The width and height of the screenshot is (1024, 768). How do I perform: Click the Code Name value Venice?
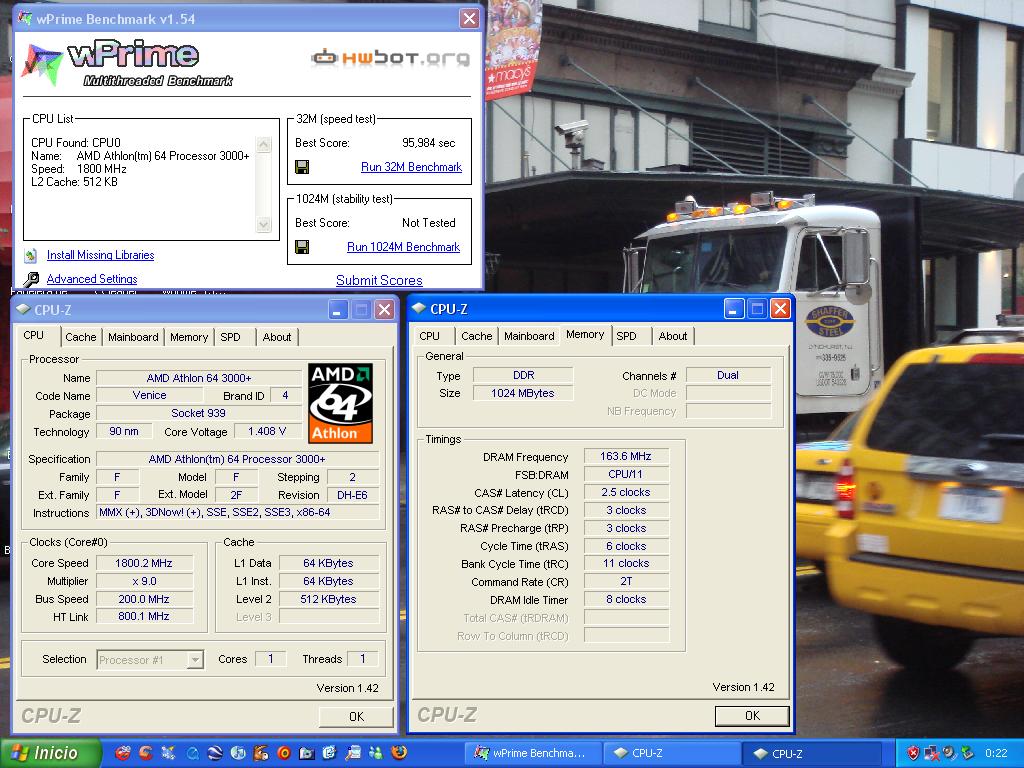coord(150,395)
